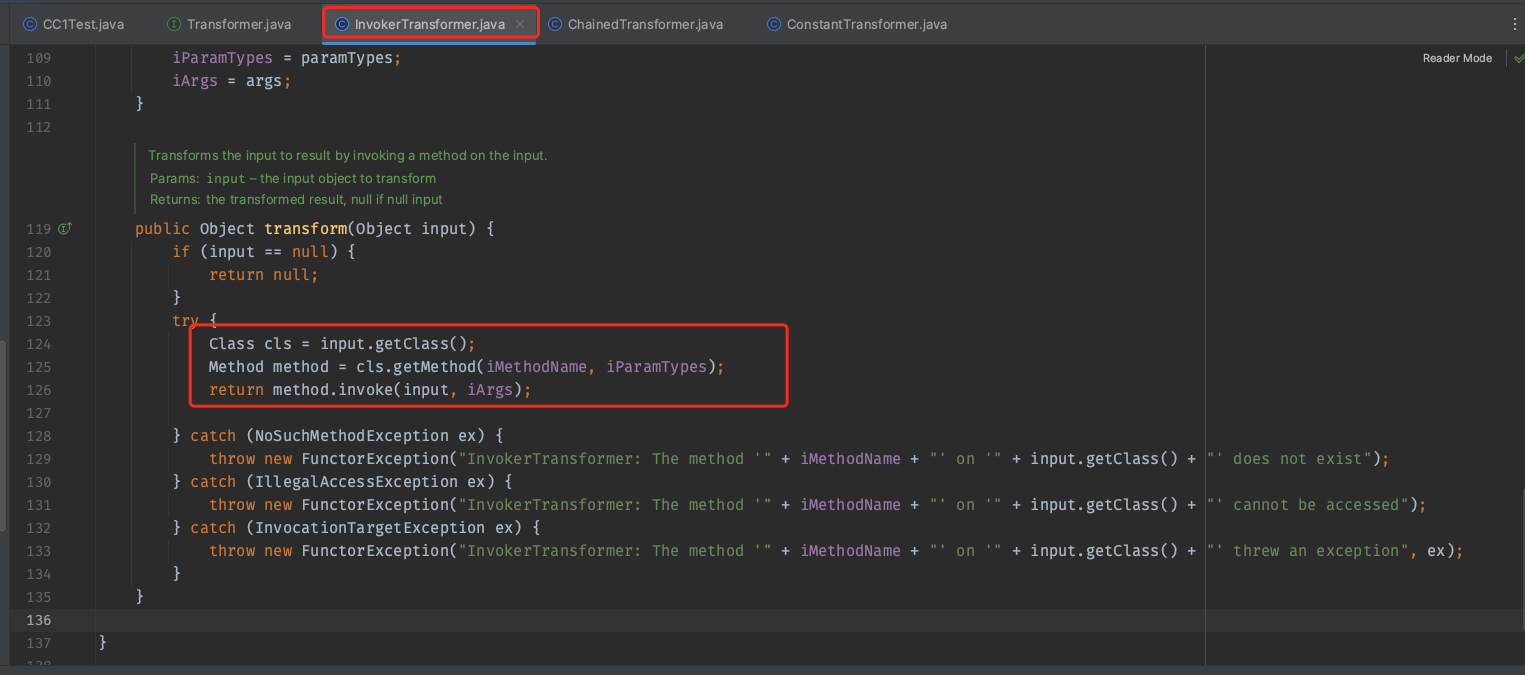Screen dimensions: 1525x675
Task: Click the class icon on ConstantTransformer.java tab
Action: (x=773, y=24)
